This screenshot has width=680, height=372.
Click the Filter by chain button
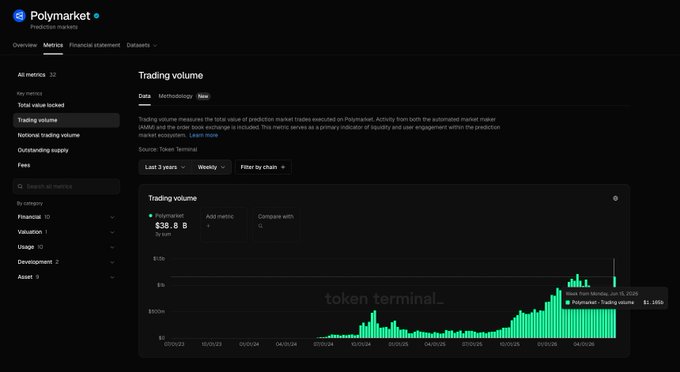point(263,167)
